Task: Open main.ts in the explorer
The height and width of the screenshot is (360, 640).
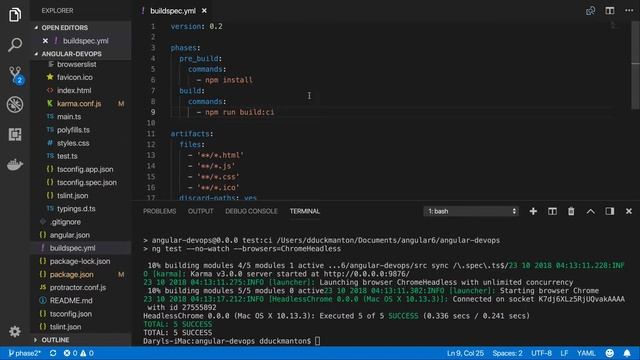Action: pos(69,117)
